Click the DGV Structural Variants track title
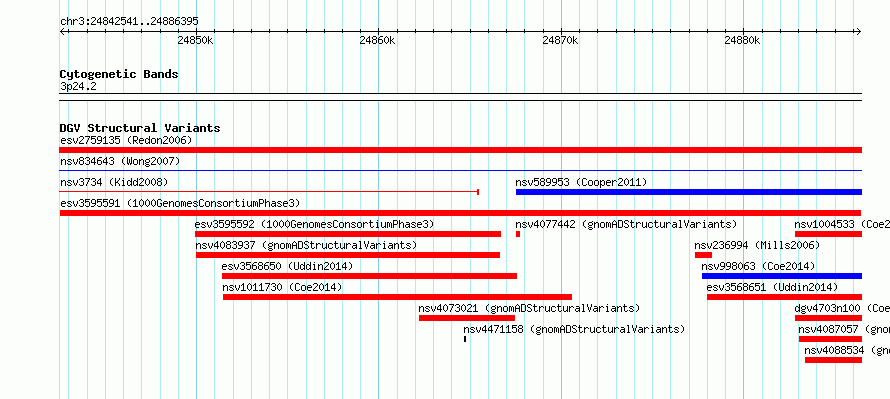 140,128
